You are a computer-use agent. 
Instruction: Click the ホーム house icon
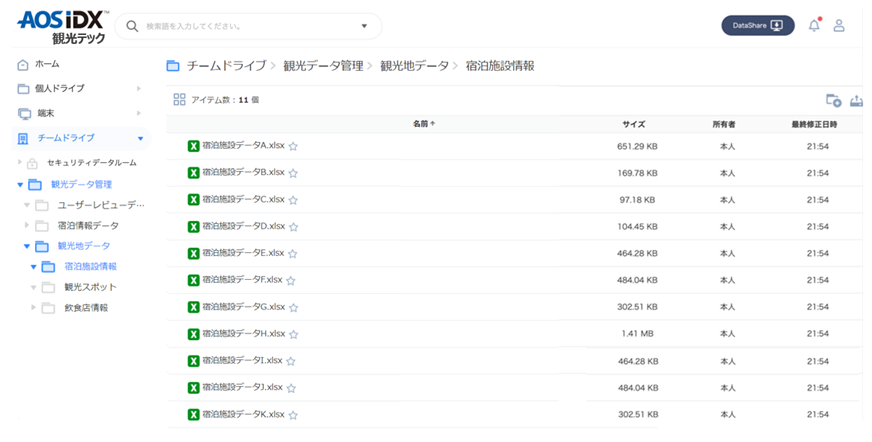click(23, 65)
